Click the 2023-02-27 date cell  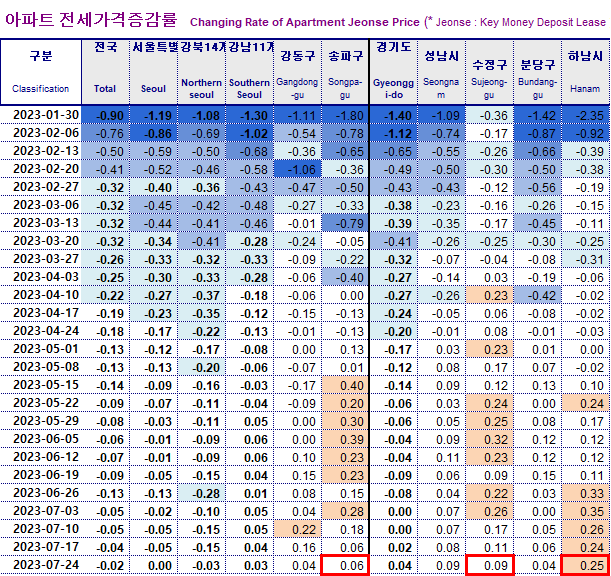(x=41, y=187)
